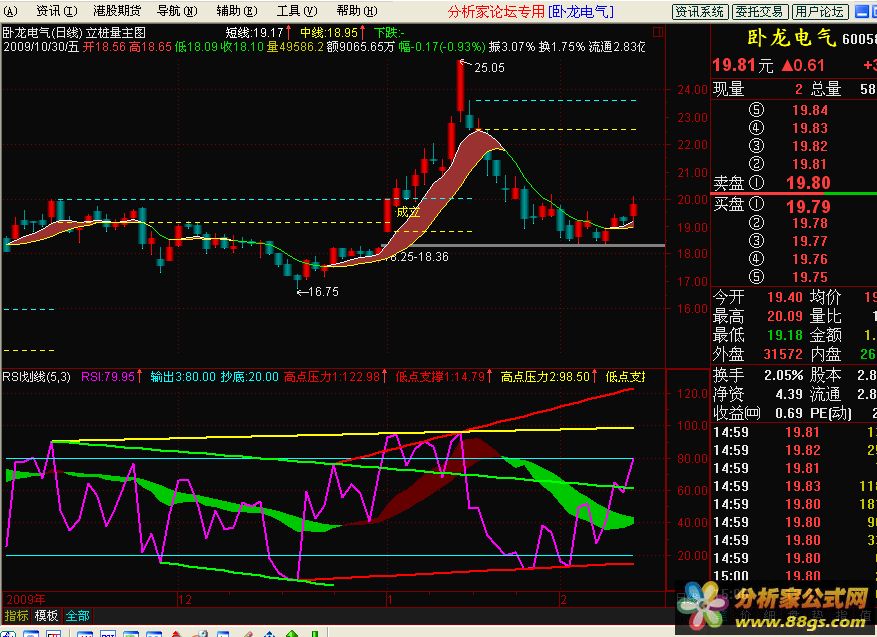
Task: Click the date 2009/10/30/五 in the info line
Action: point(41,46)
